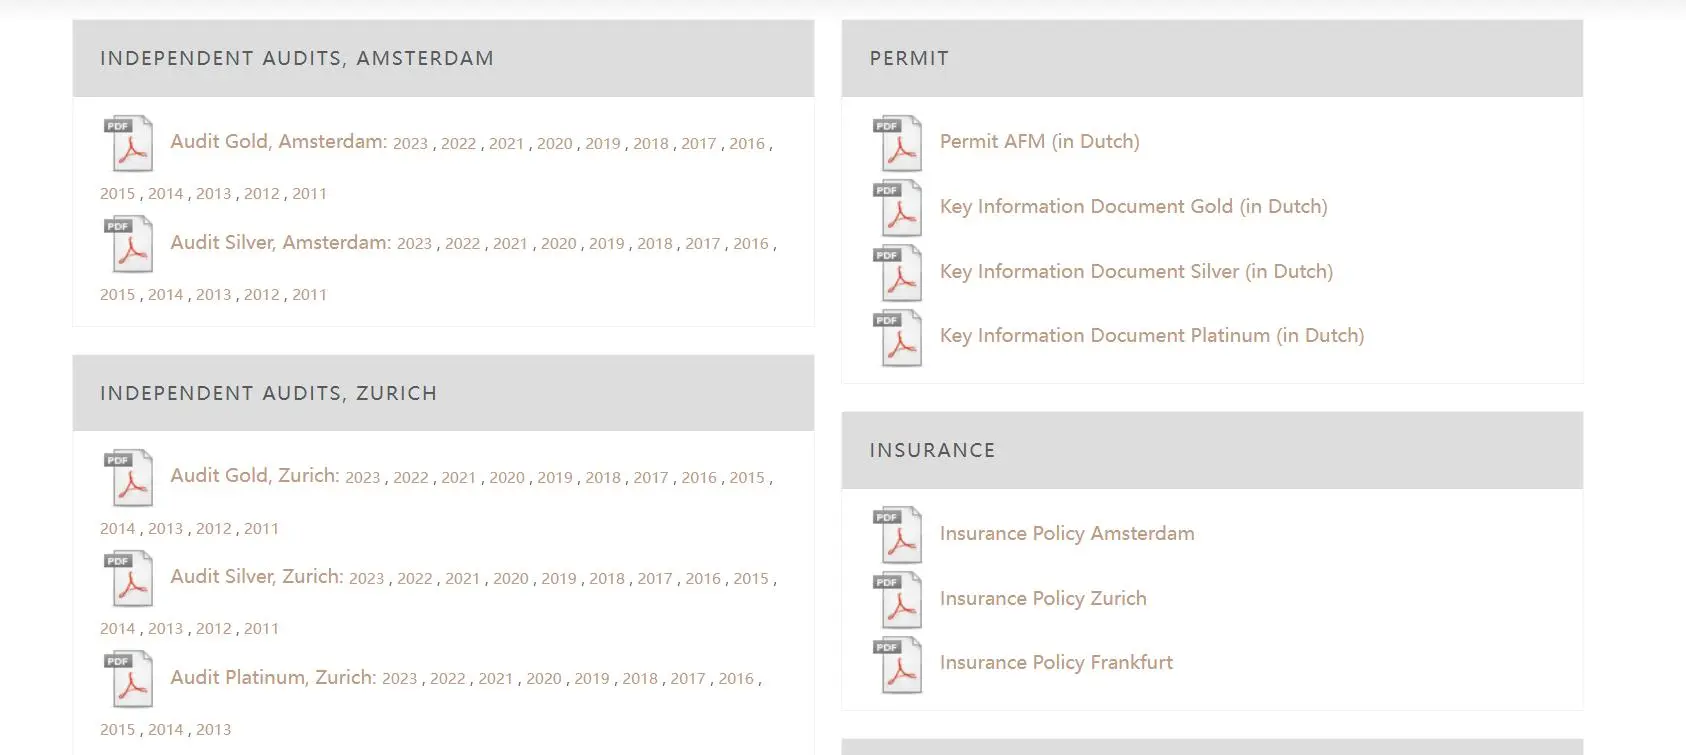Open the PDF icon beside Audit Platinum, Zurich

(x=129, y=679)
